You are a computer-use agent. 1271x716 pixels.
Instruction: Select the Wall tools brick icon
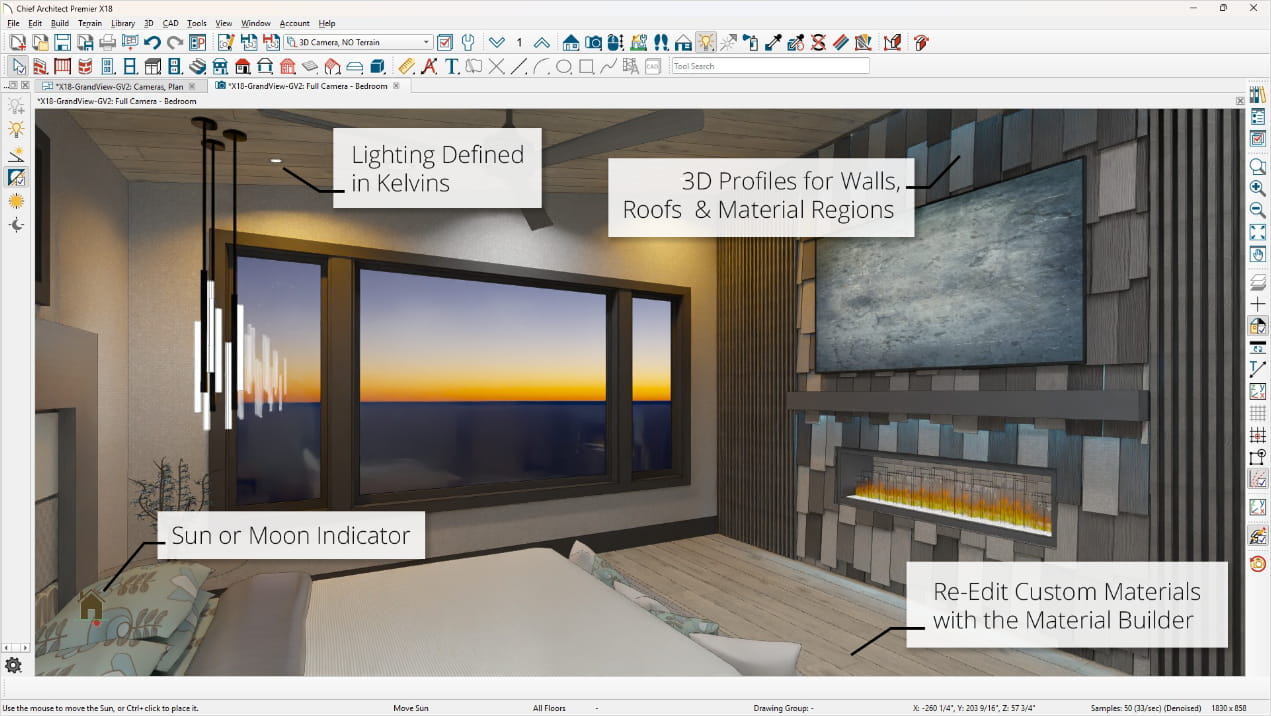(41, 67)
